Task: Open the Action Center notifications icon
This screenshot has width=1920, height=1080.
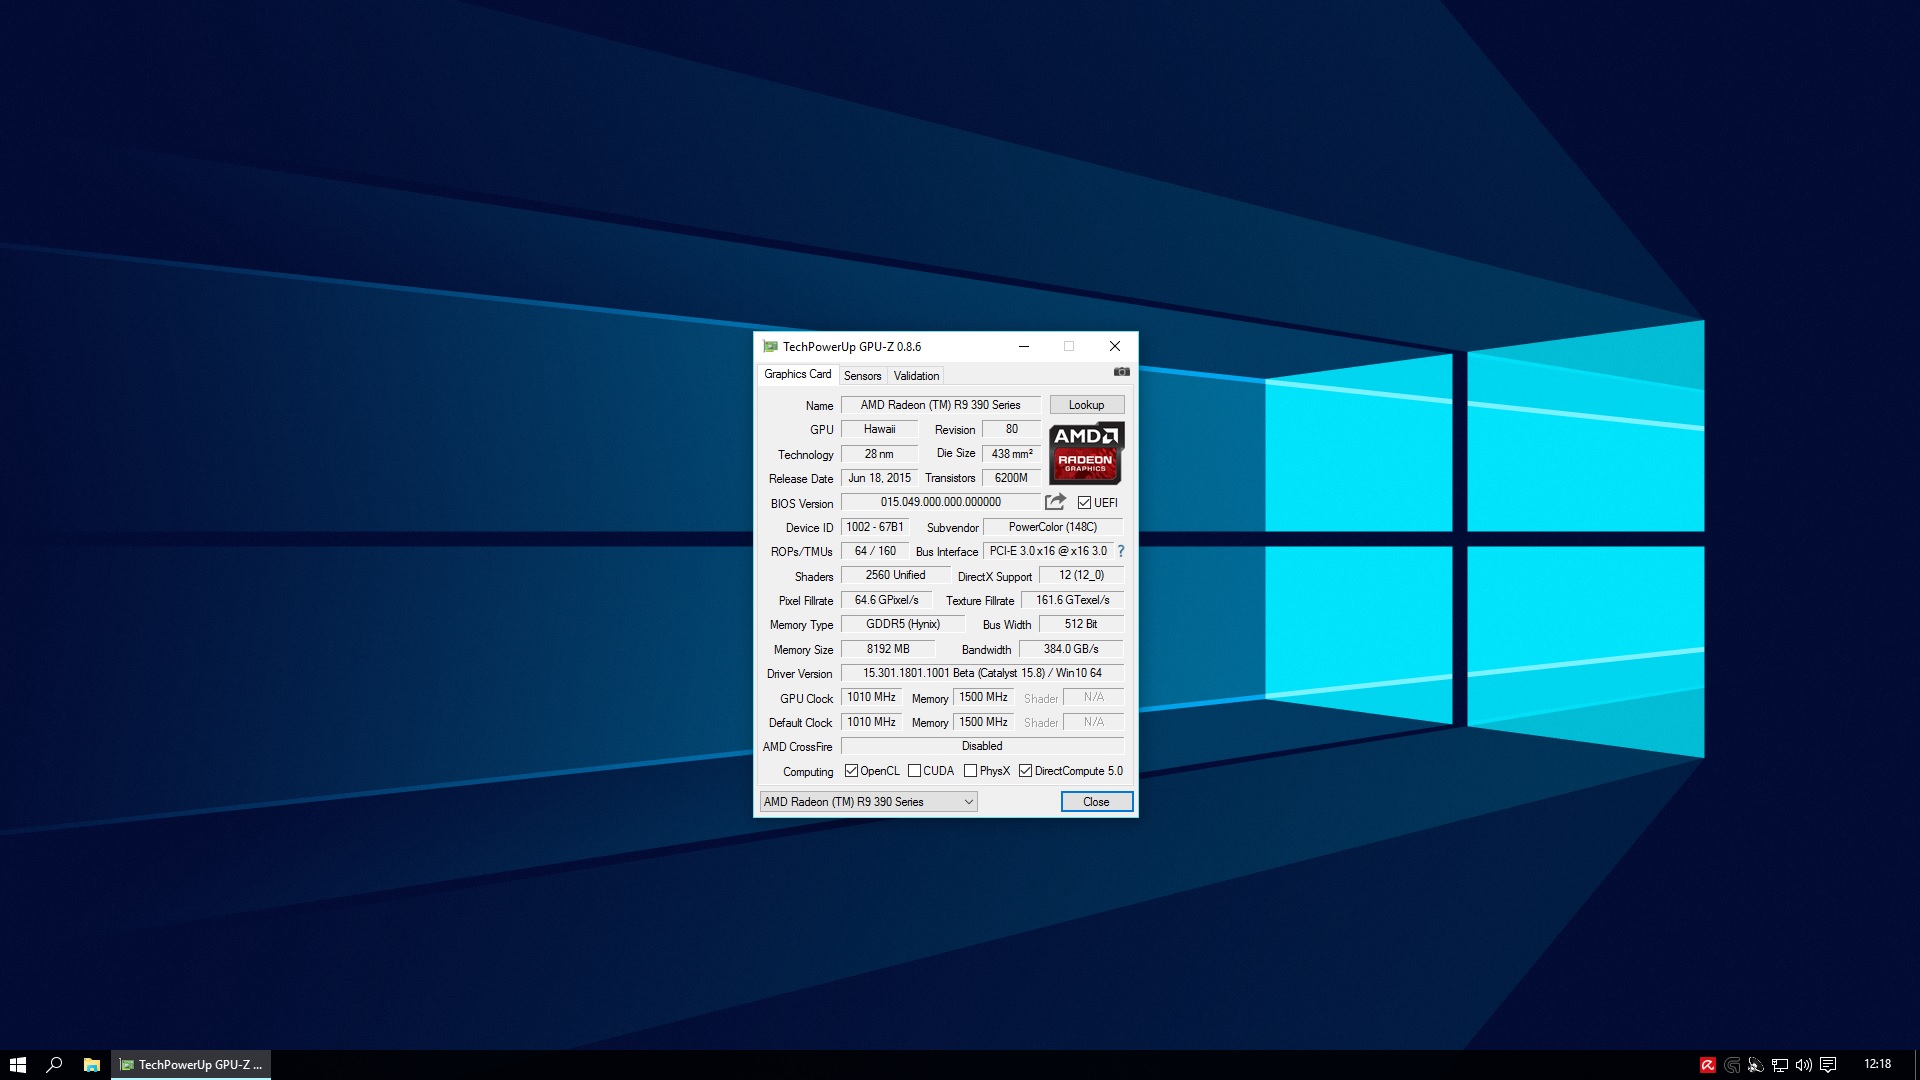Action: coord(1828,1065)
